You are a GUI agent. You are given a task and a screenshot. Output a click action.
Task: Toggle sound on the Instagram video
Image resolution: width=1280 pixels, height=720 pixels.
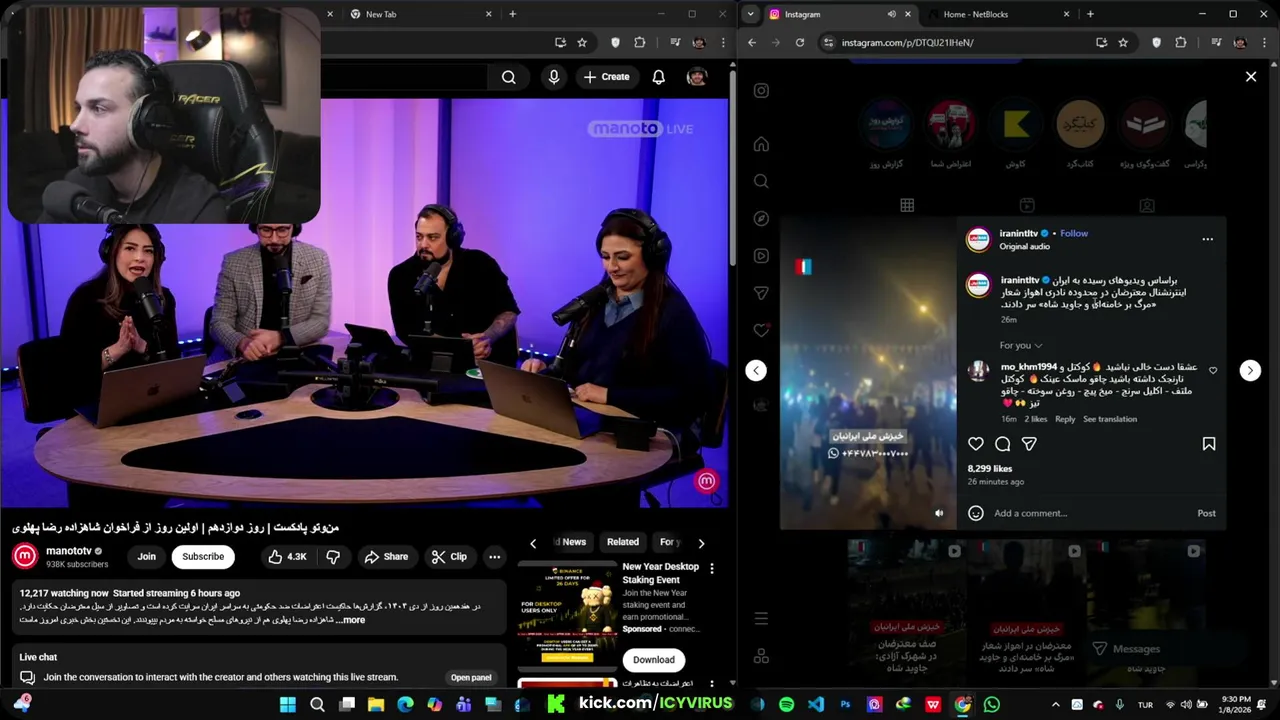tap(938, 513)
